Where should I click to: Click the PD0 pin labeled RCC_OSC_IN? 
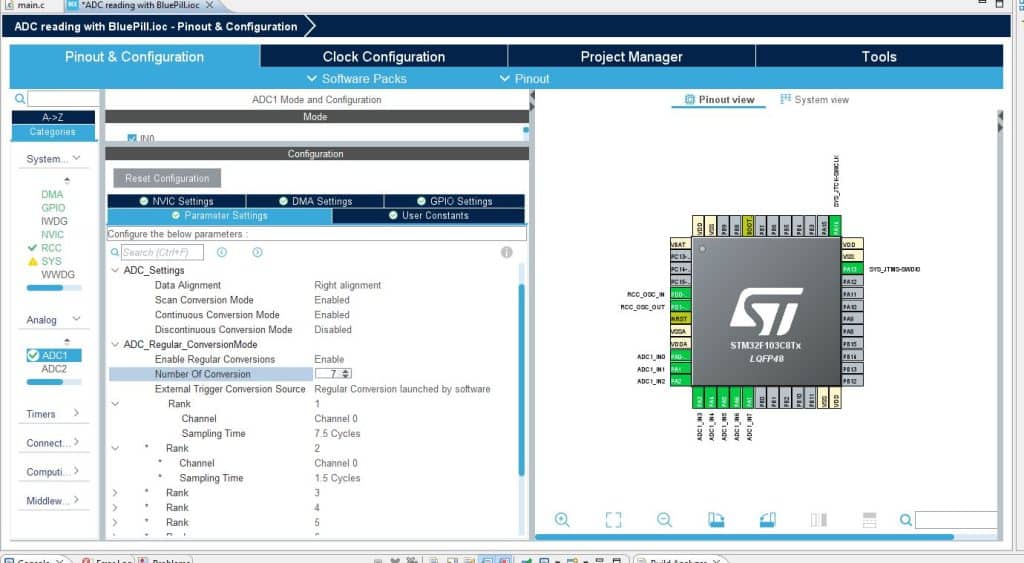680,294
